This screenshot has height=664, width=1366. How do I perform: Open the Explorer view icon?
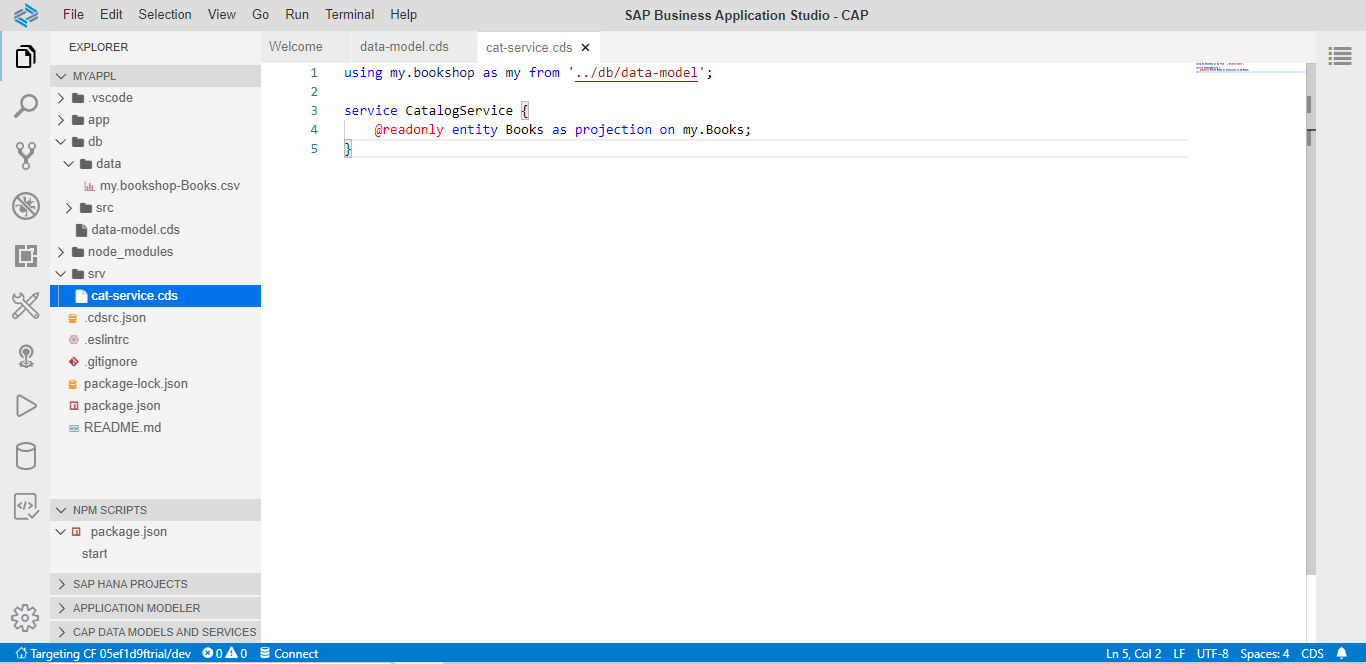tap(25, 57)
